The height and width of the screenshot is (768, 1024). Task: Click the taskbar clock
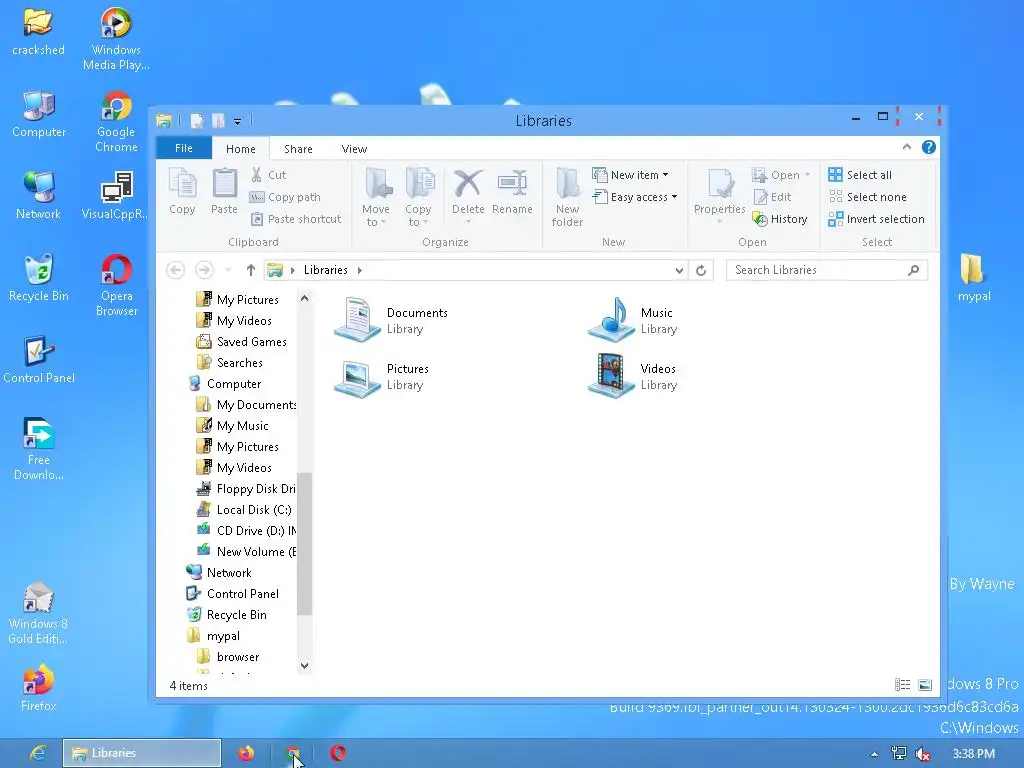(973, 754)
